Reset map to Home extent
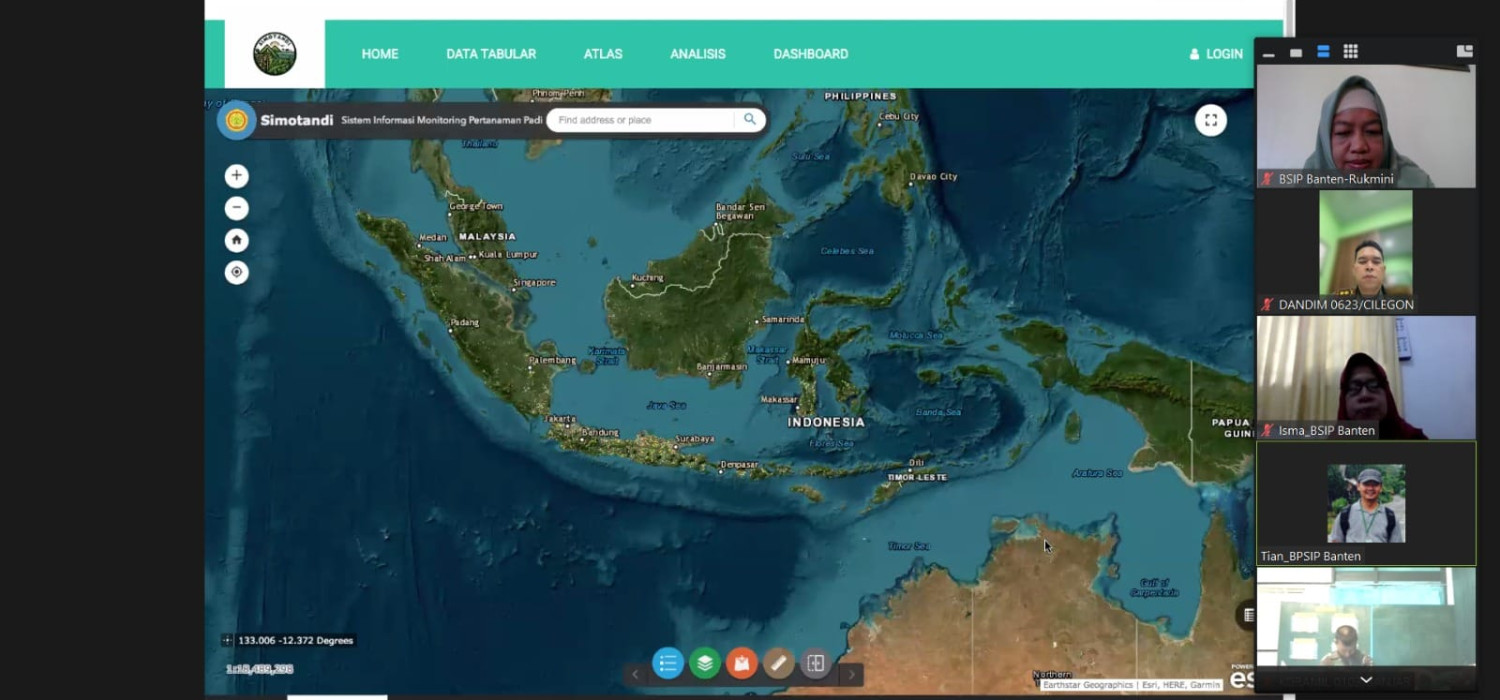This screenshot has height=700, width=1500. tap(236, 240)
